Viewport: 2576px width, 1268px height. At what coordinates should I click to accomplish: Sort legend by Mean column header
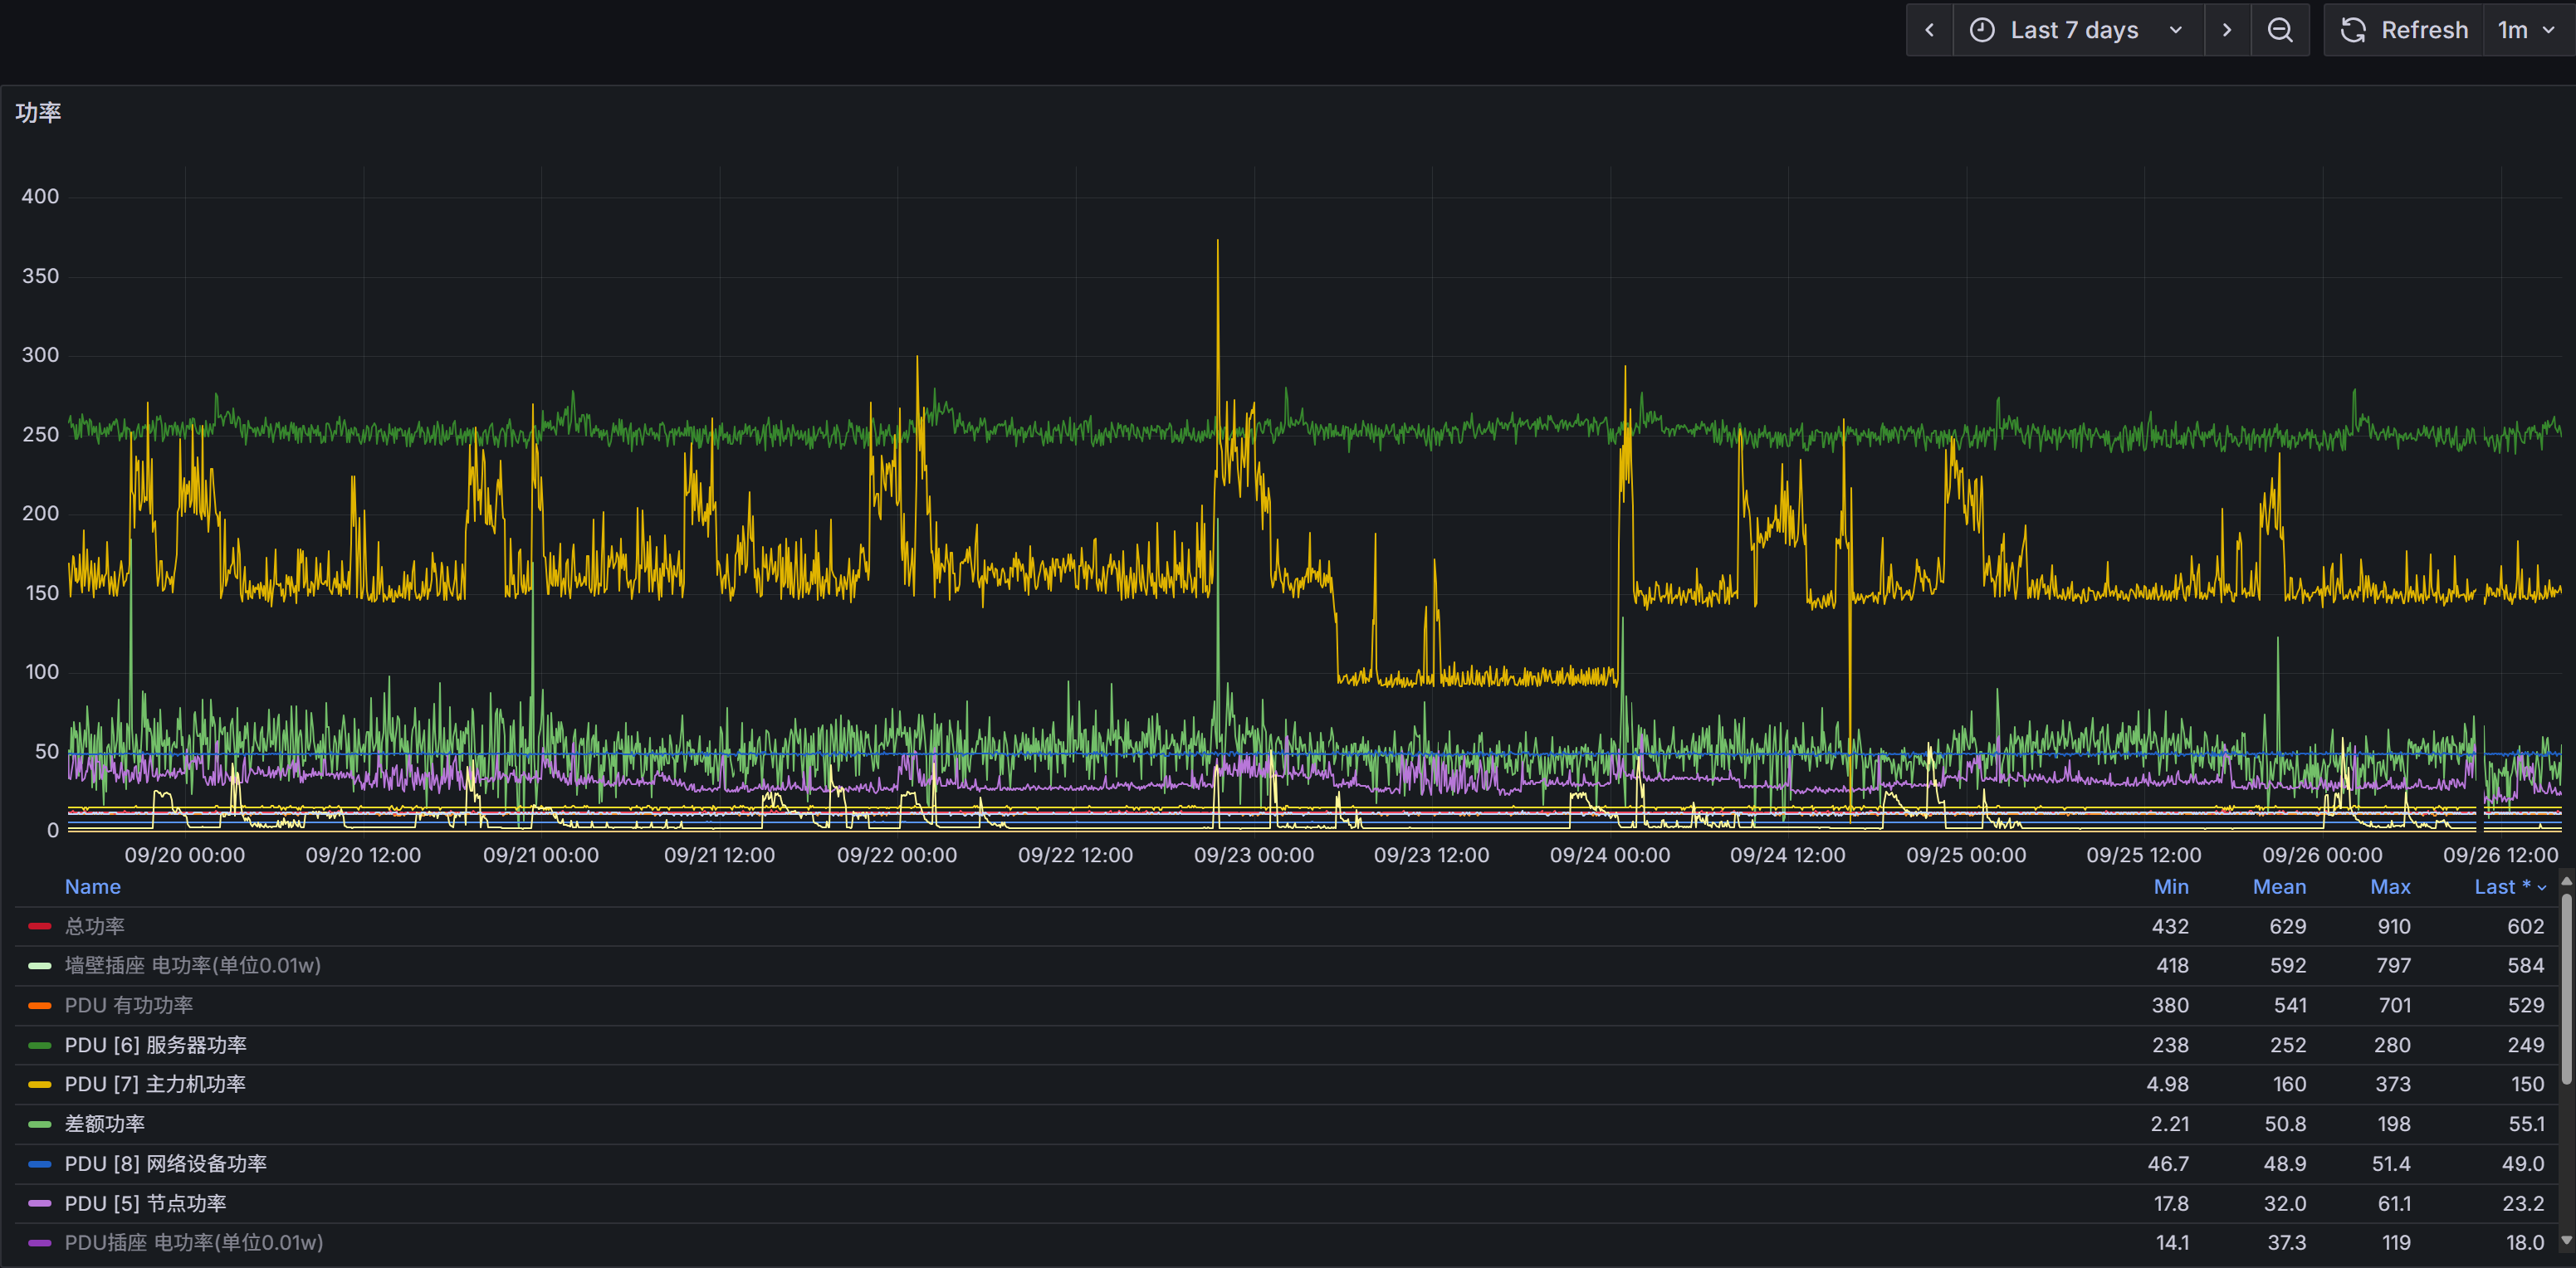(x=2279, y=887)
